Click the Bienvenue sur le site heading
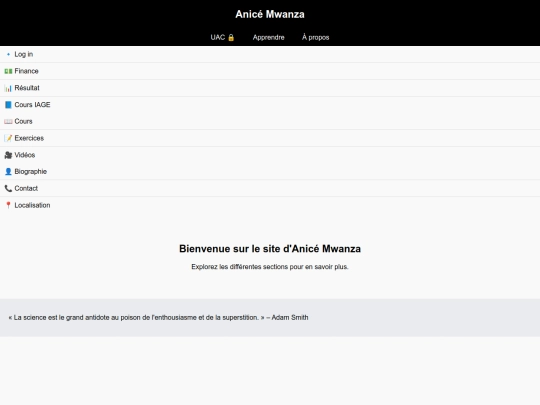The width and height of the screenshot is (540, 405). pyautogui.click(x=270, y=249)
